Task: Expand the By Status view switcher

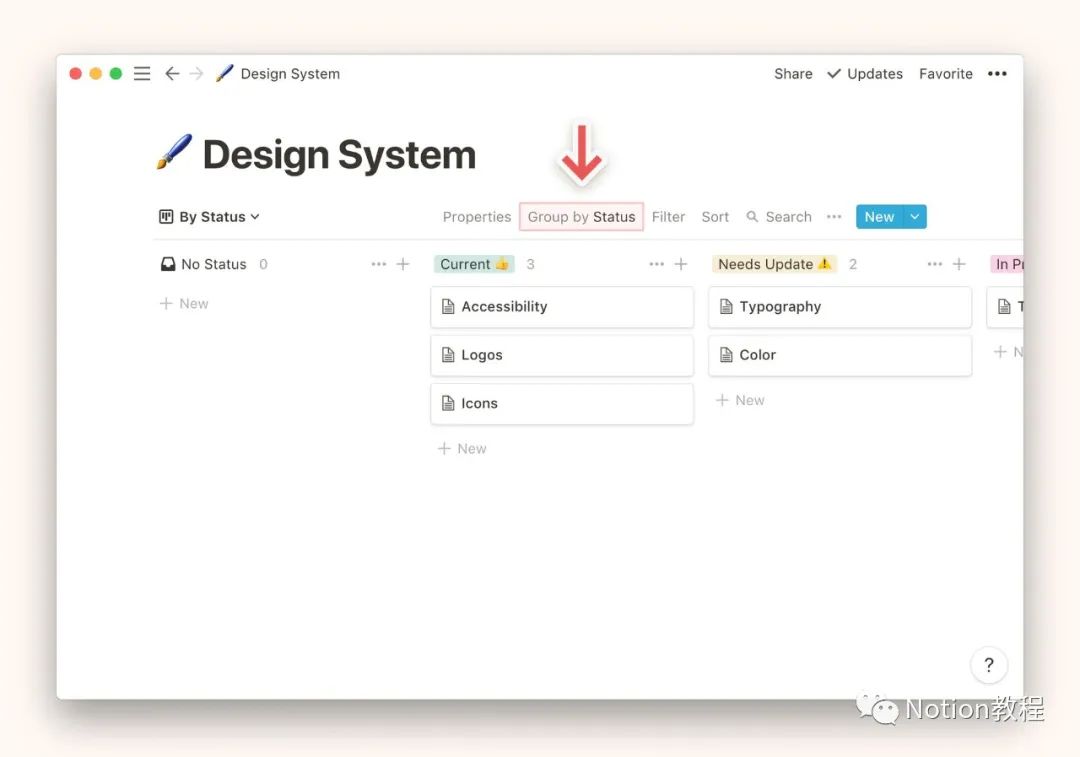Action: [210, 217]
